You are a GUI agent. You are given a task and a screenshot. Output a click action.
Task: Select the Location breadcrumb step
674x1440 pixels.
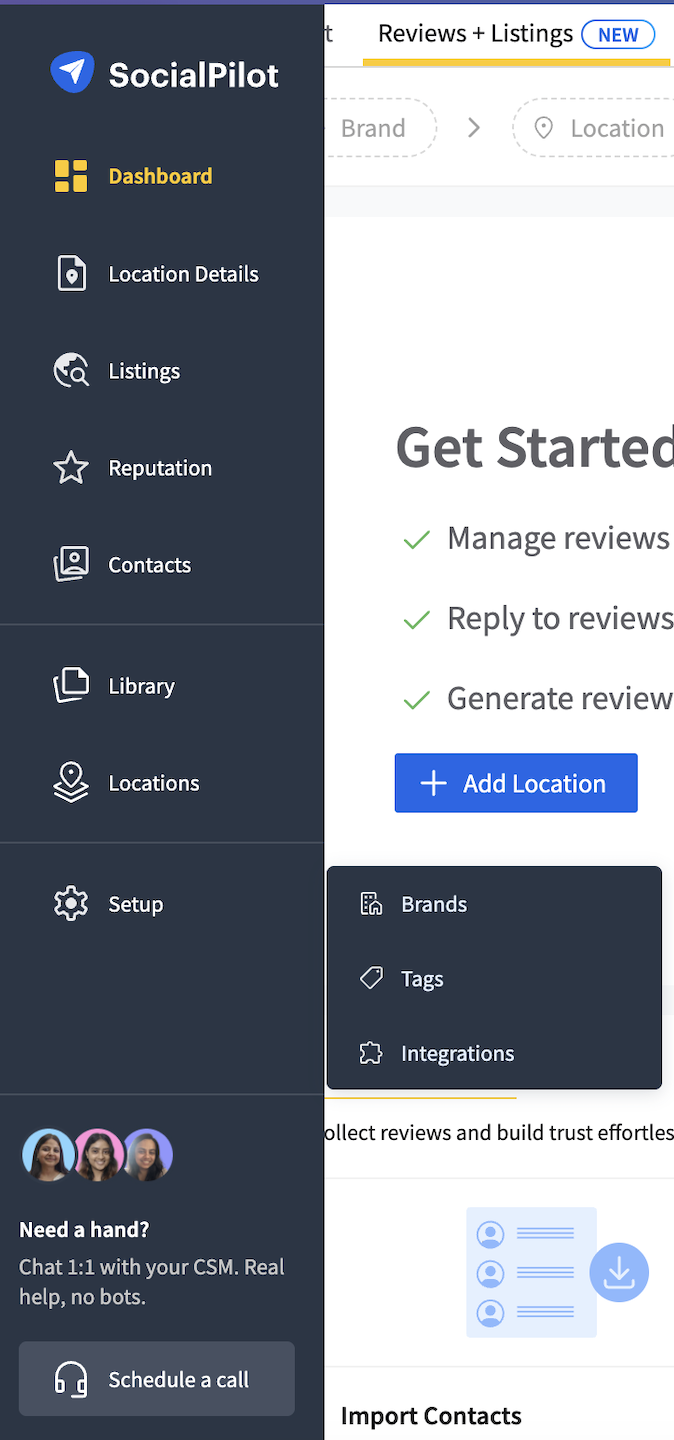coord(594,128)
